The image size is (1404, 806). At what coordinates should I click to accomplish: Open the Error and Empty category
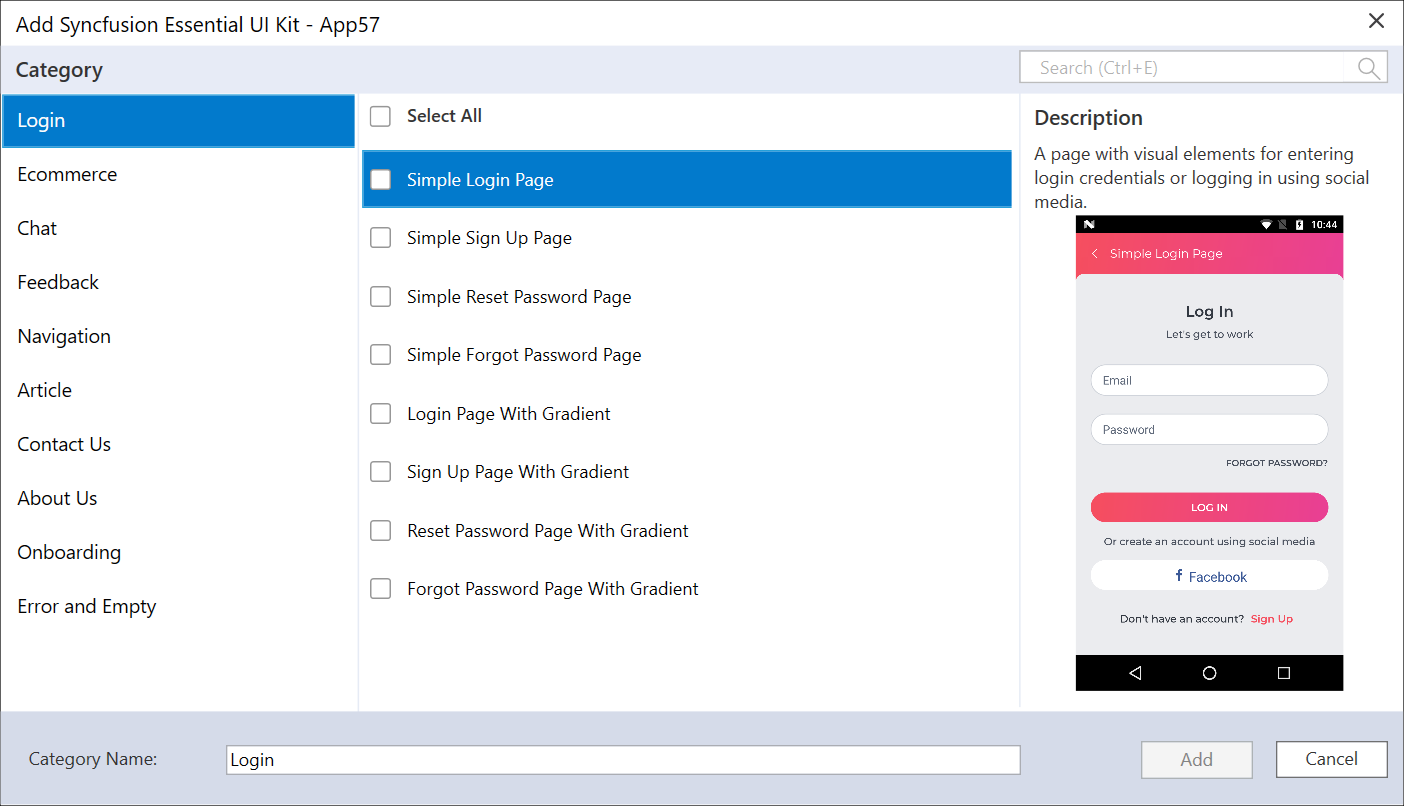(87, 607)
